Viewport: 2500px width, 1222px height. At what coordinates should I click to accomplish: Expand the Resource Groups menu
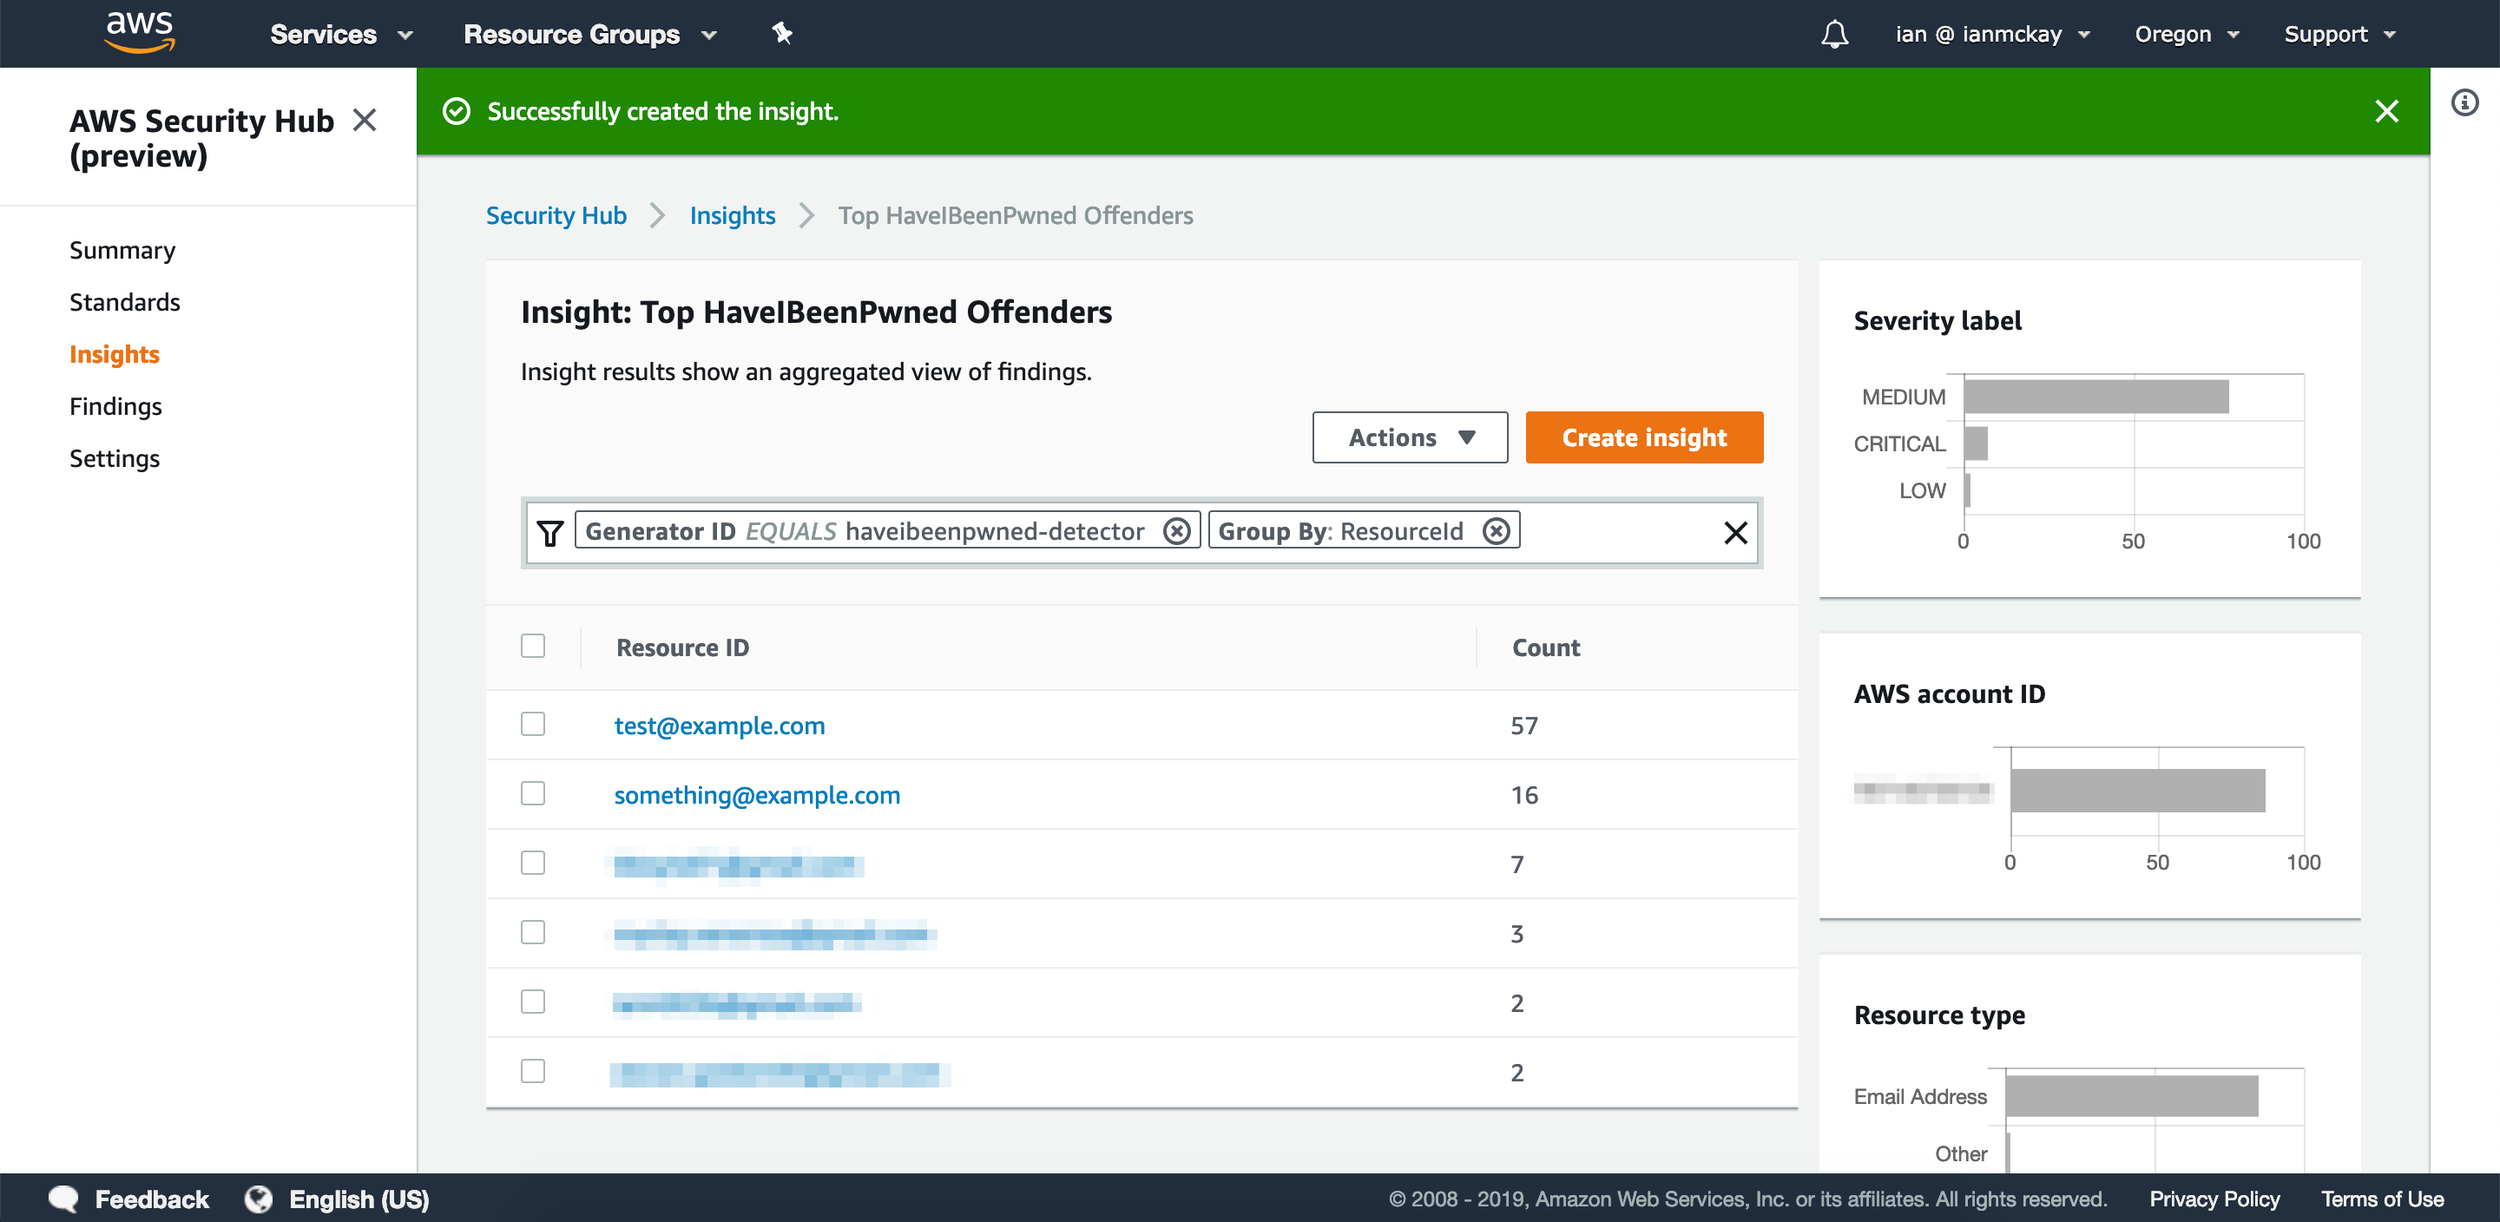point(590,34)
